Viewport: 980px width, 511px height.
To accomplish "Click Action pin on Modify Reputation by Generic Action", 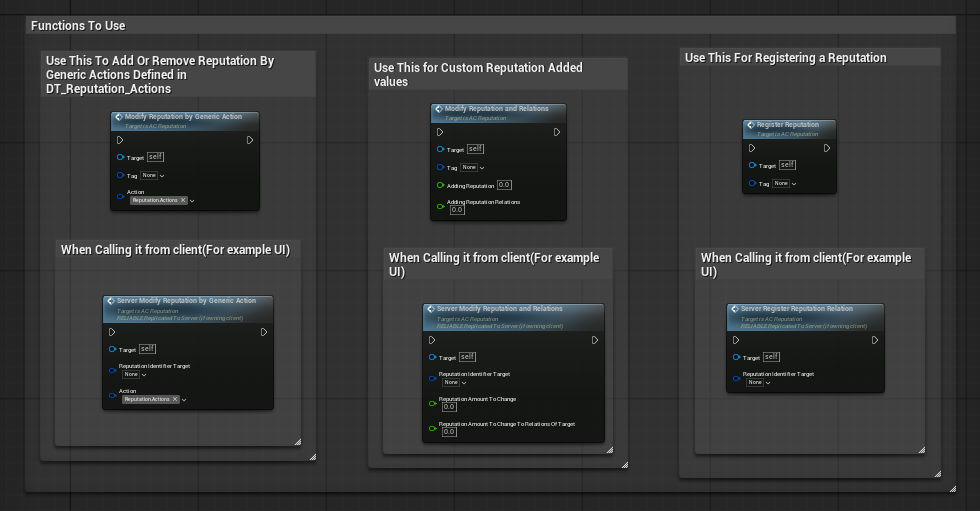I will click(120, 197).
